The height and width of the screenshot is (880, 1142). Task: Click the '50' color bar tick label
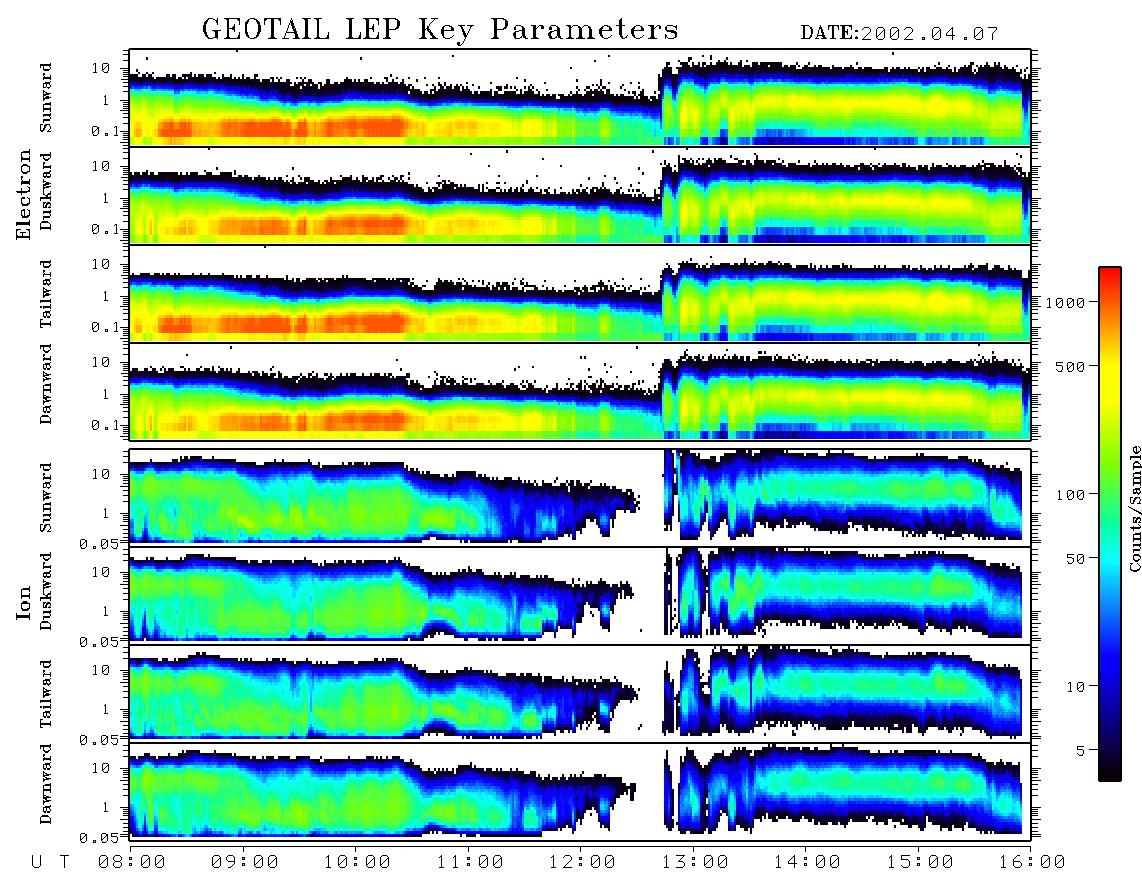pyautogui.click(x=1075, y=559)
